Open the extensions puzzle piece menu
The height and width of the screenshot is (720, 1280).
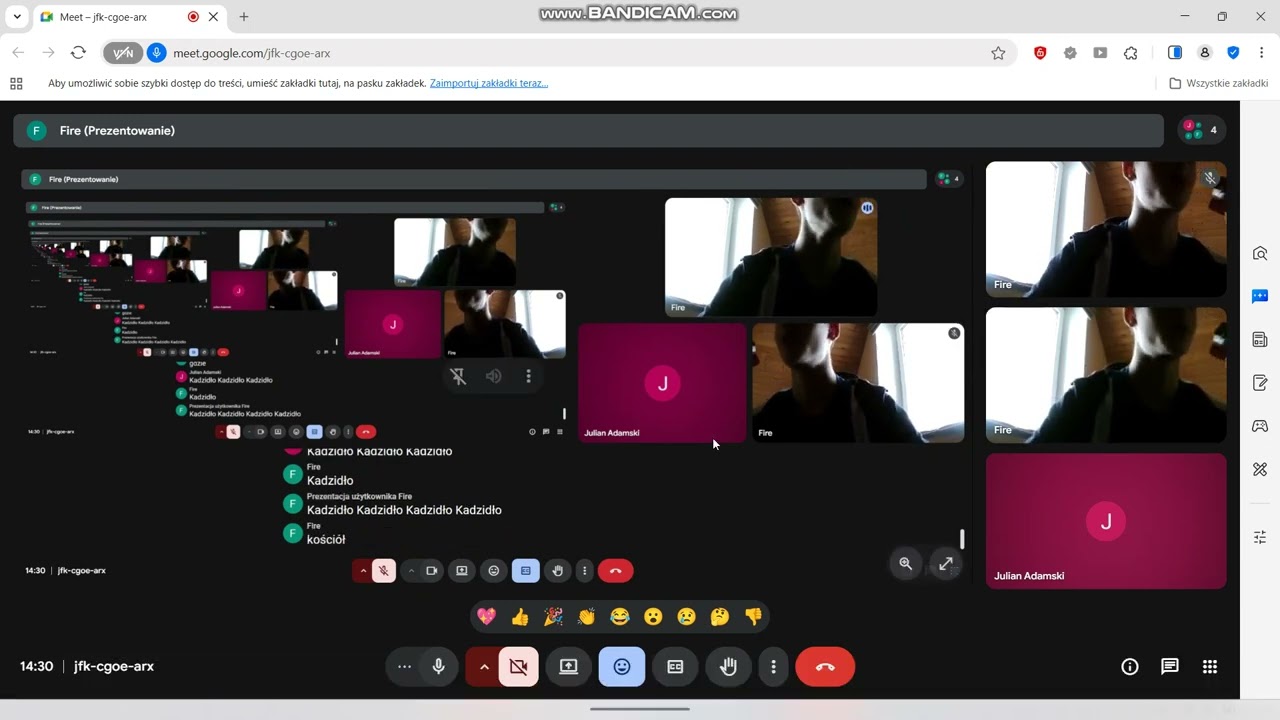[x=1131, y=53]
